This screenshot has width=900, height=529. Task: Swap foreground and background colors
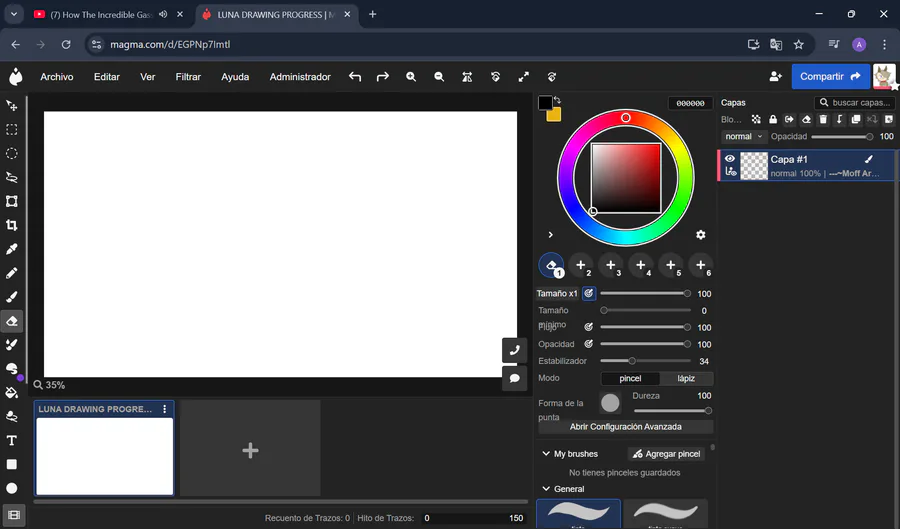[x=557, y=100]
